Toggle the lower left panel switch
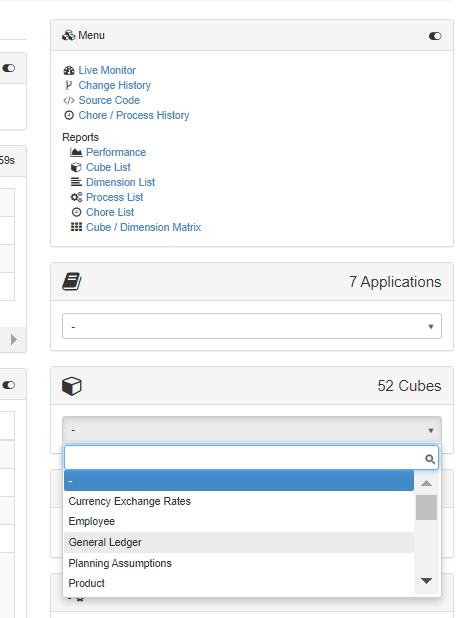 (9, 385)
